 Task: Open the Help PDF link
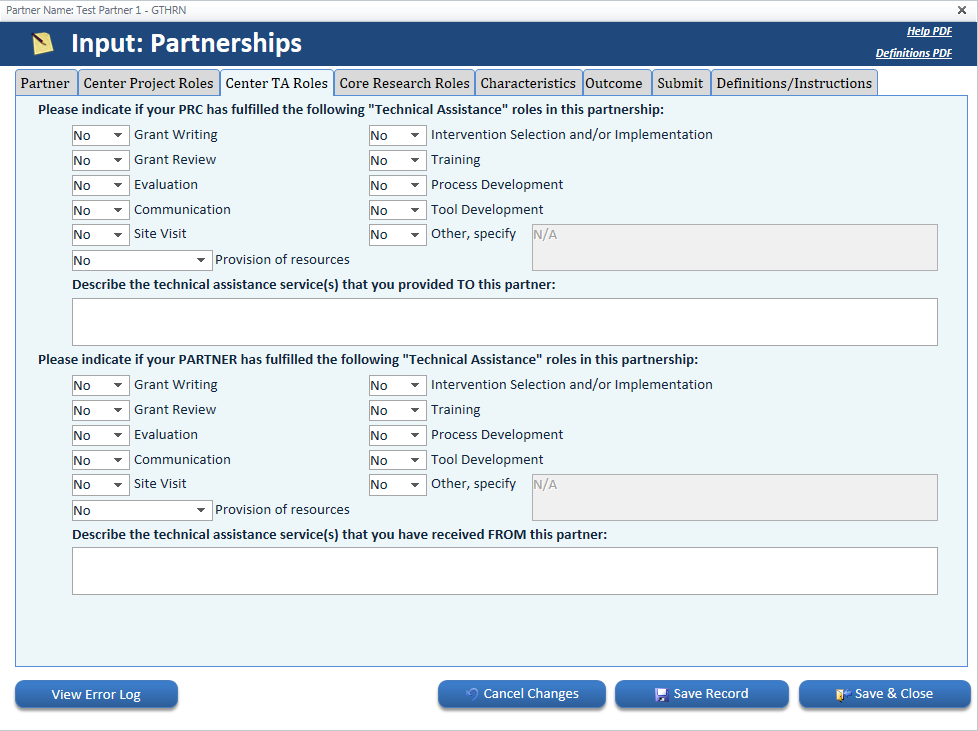929,32
